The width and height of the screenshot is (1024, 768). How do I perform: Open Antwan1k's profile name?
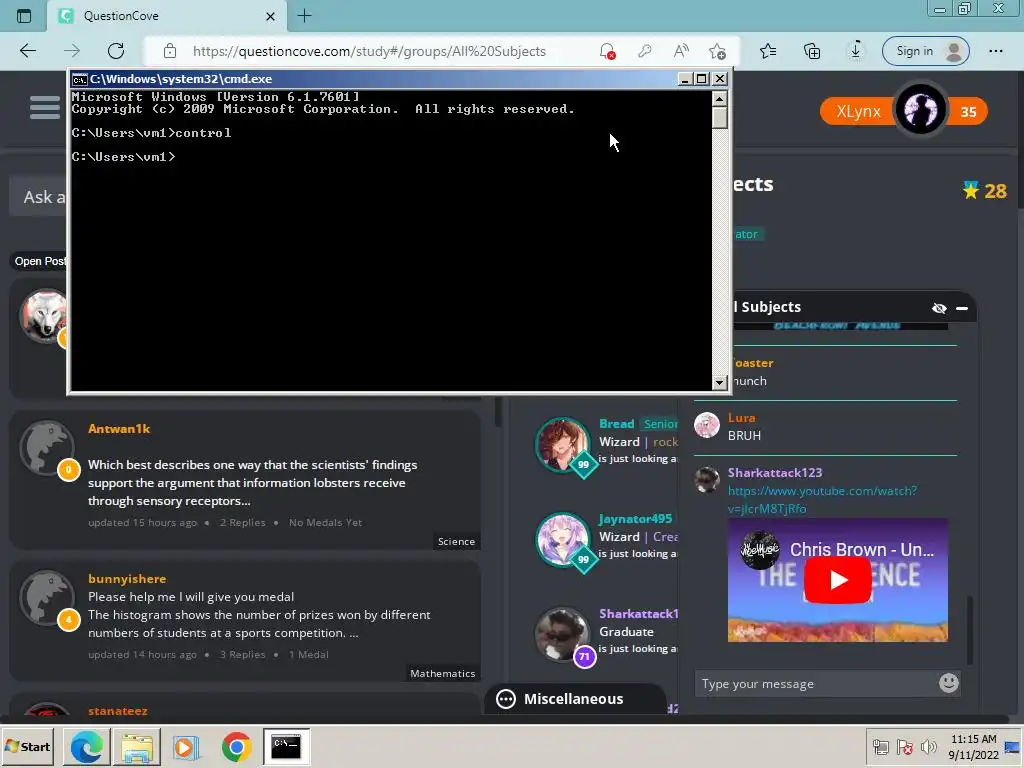coord(119,428)
